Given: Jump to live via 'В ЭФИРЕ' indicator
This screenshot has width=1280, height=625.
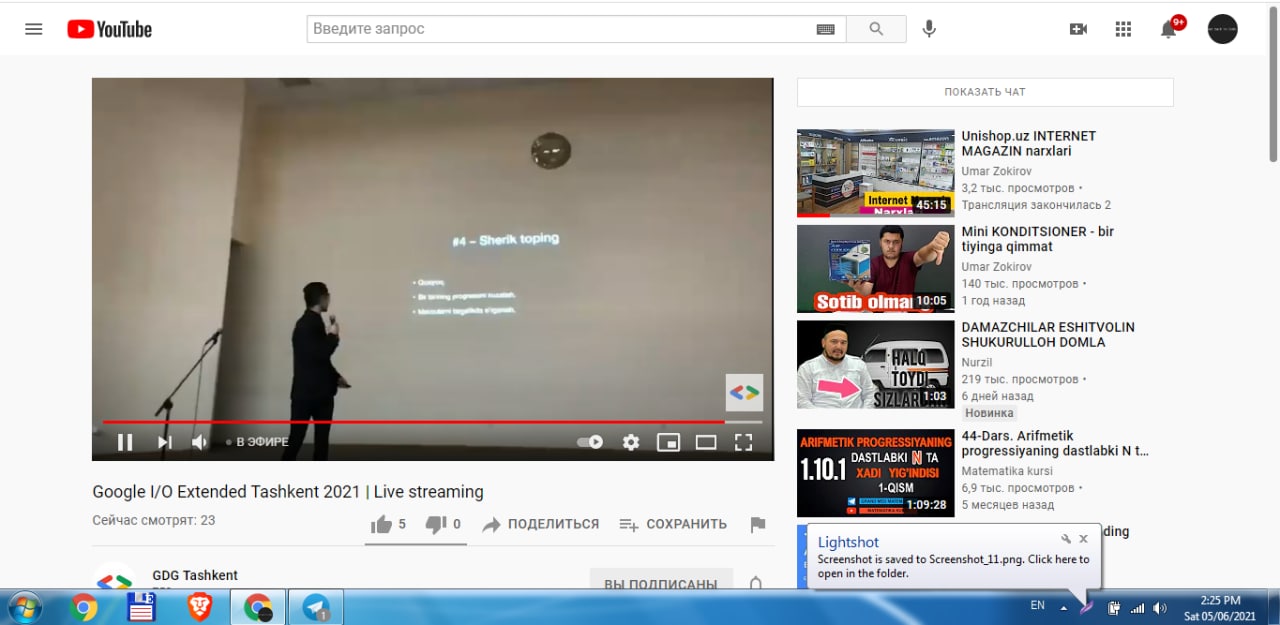Looking at the screenshot, I should point(257,442).
